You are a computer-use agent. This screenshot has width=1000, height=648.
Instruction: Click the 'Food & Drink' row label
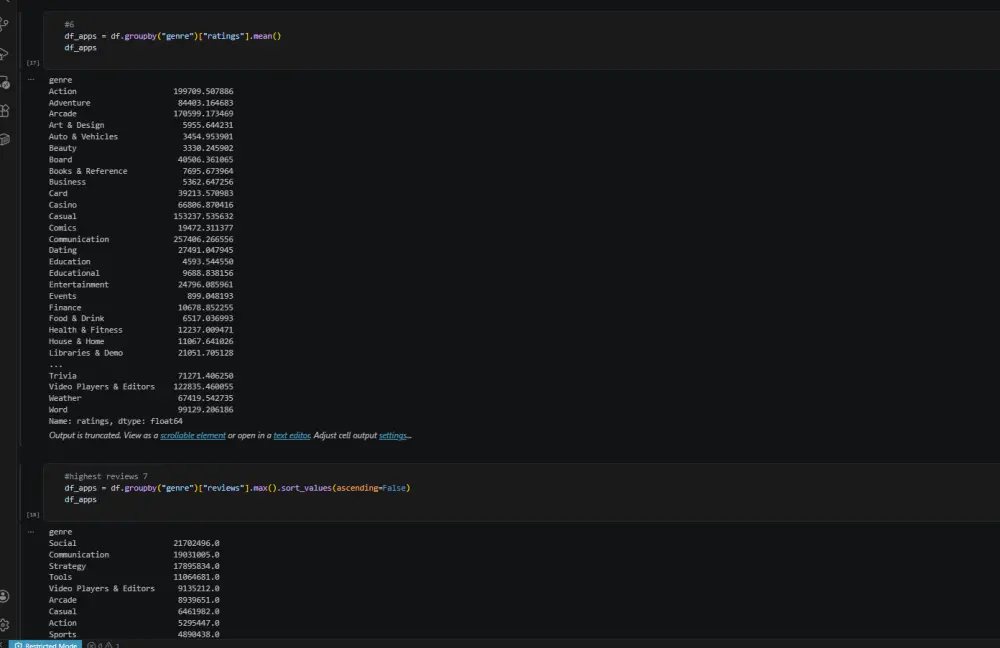click(77, 318)
